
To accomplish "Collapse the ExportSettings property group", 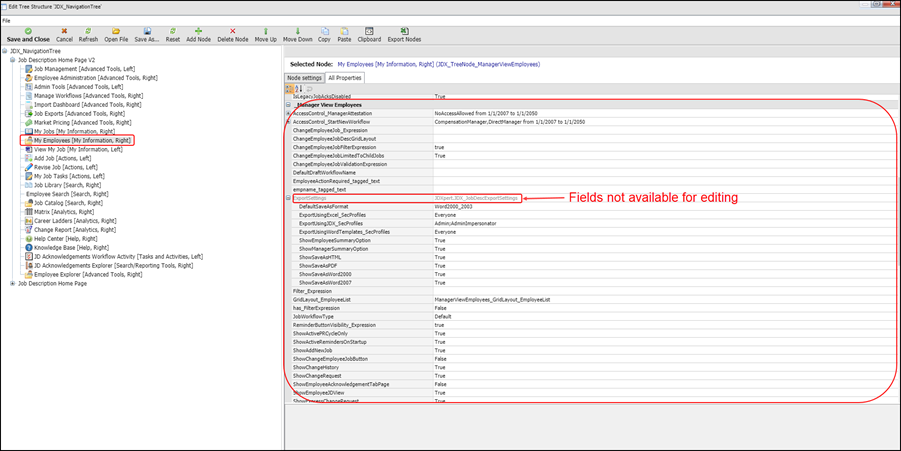I will click(x=289, y=198).
